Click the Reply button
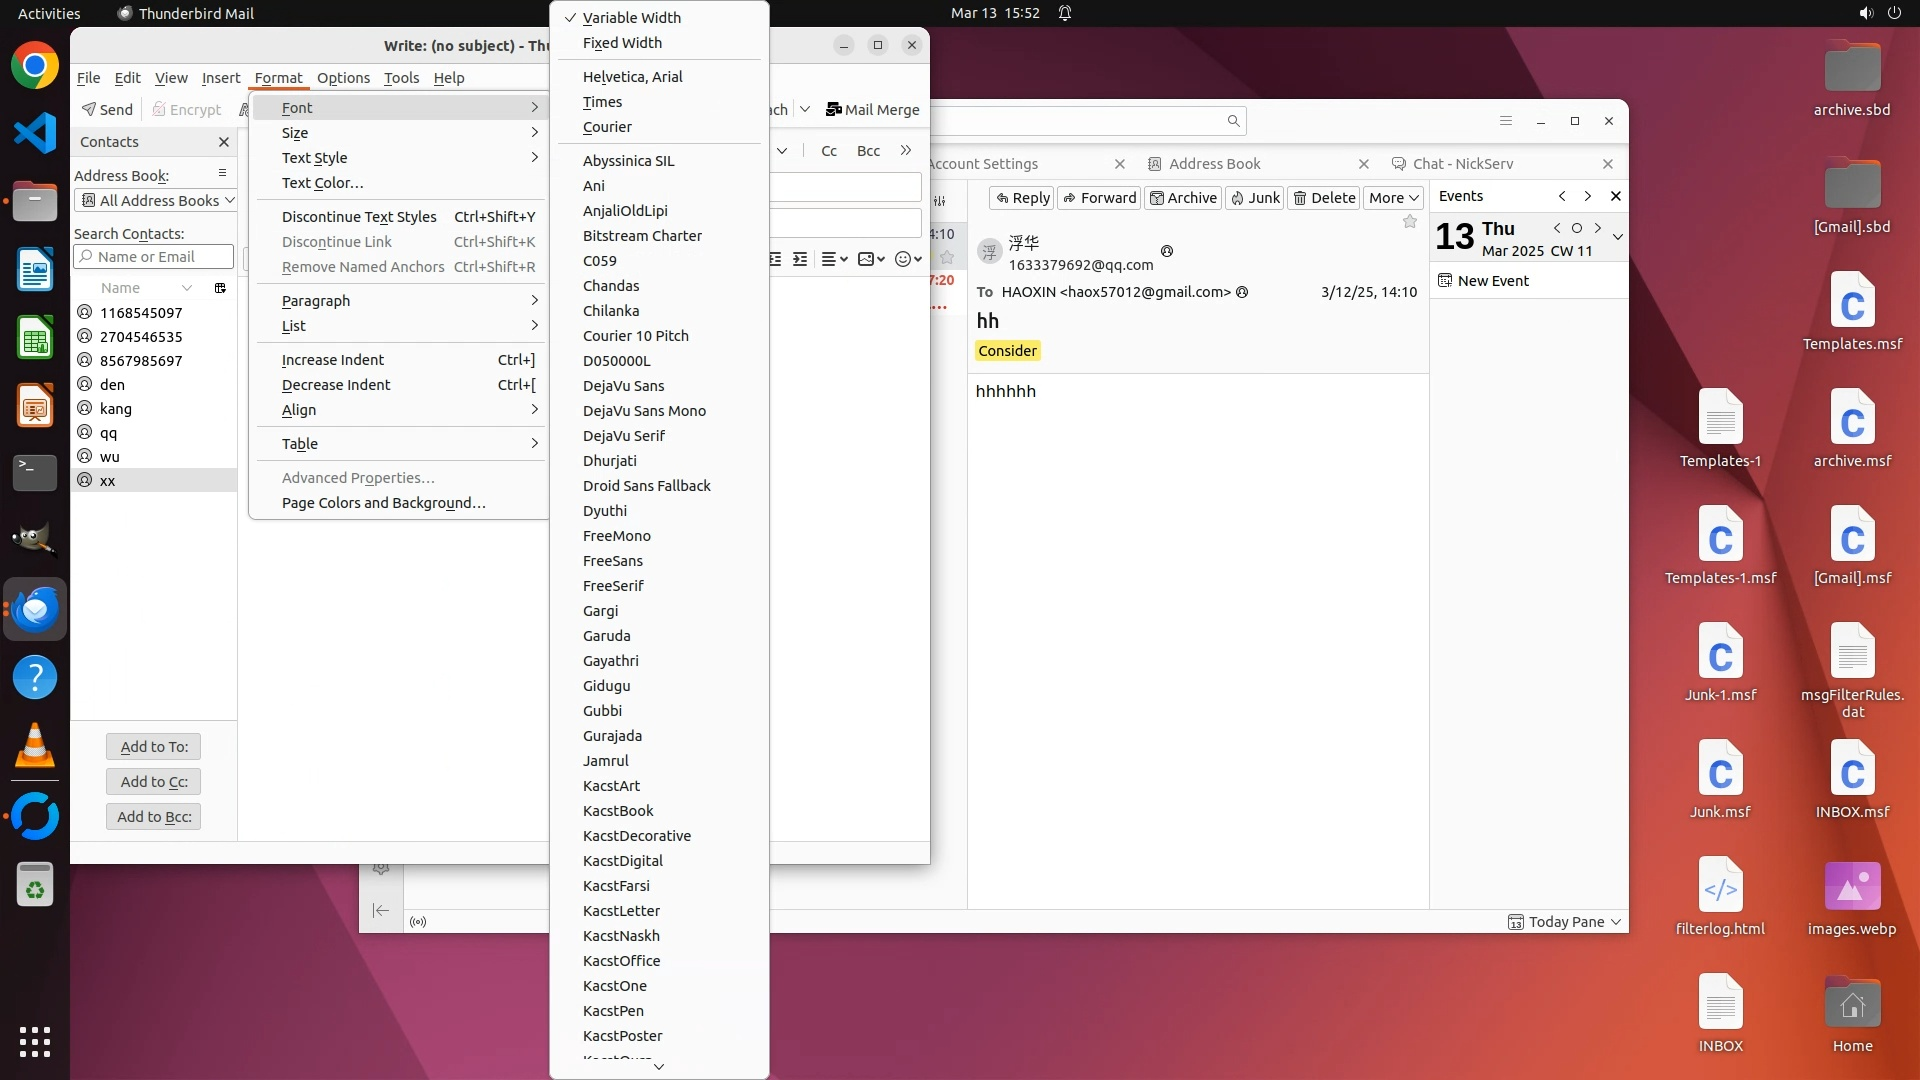 1022,197
